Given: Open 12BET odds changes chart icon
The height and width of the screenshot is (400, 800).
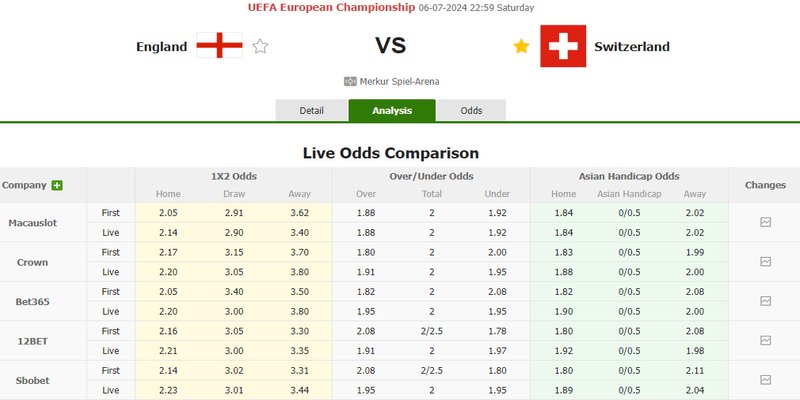Looking at the screenshot, I should [765, 340].
